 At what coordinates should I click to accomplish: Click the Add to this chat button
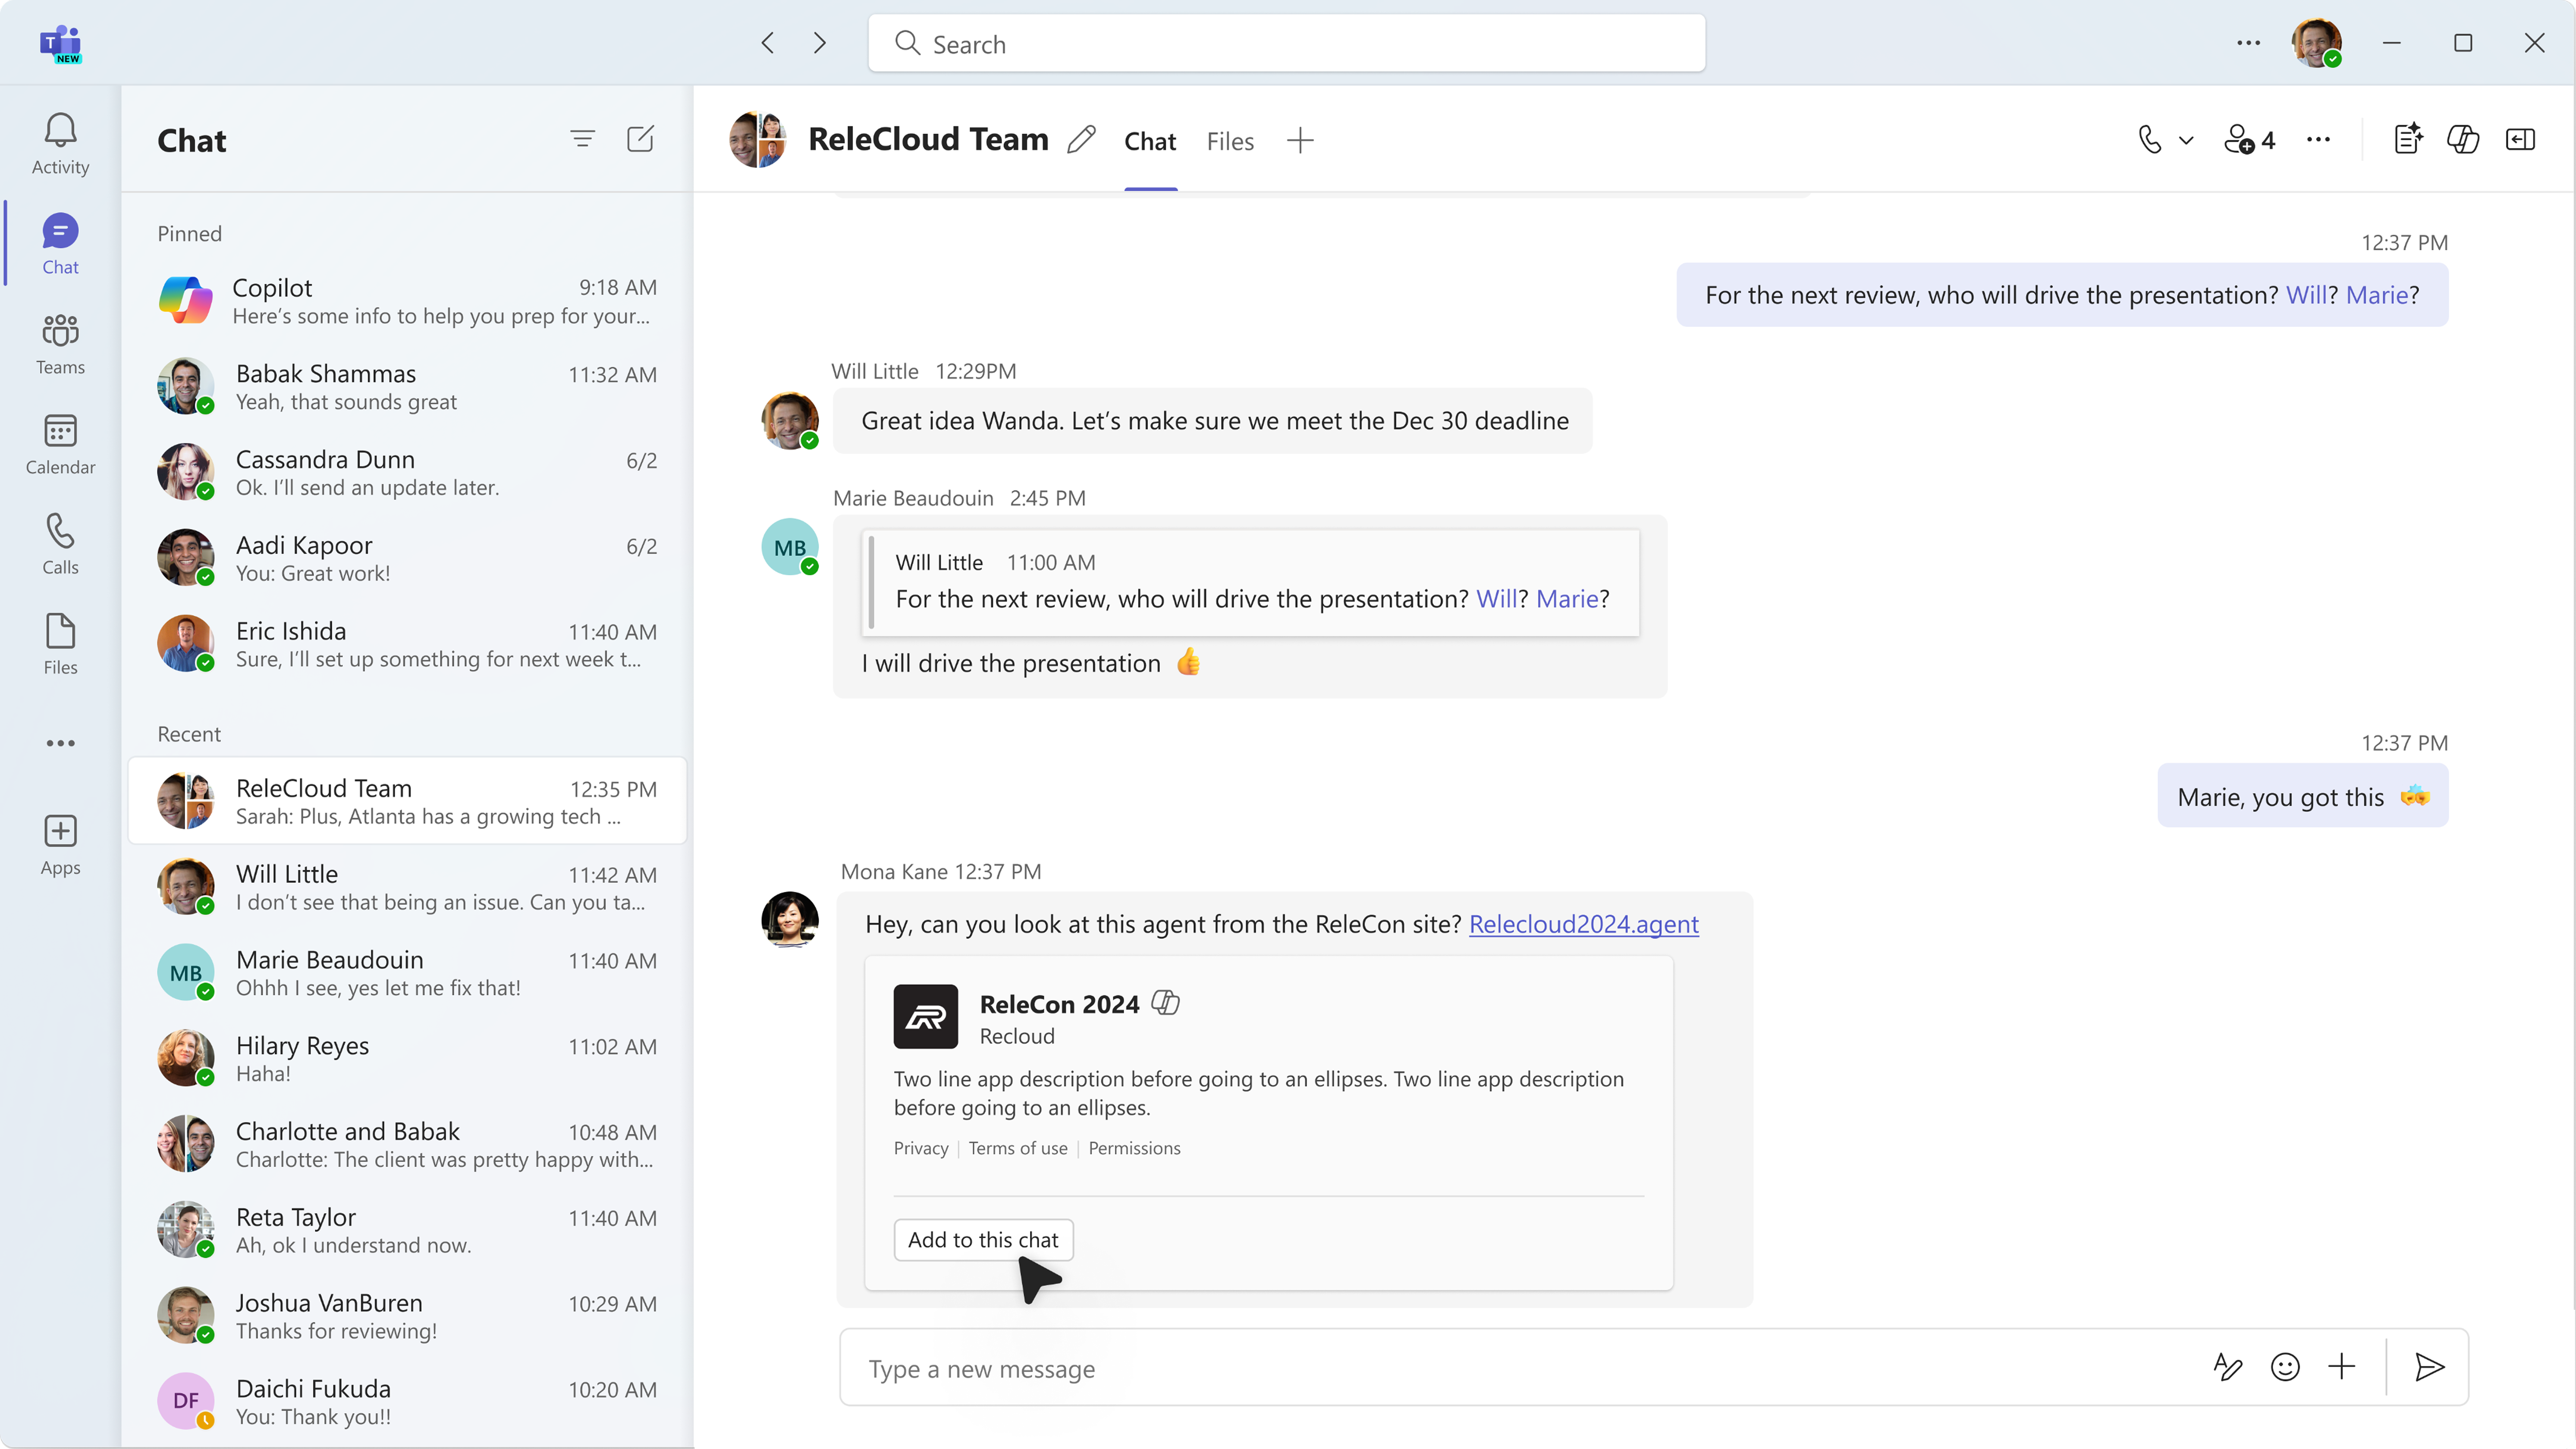click(982, 1240)
